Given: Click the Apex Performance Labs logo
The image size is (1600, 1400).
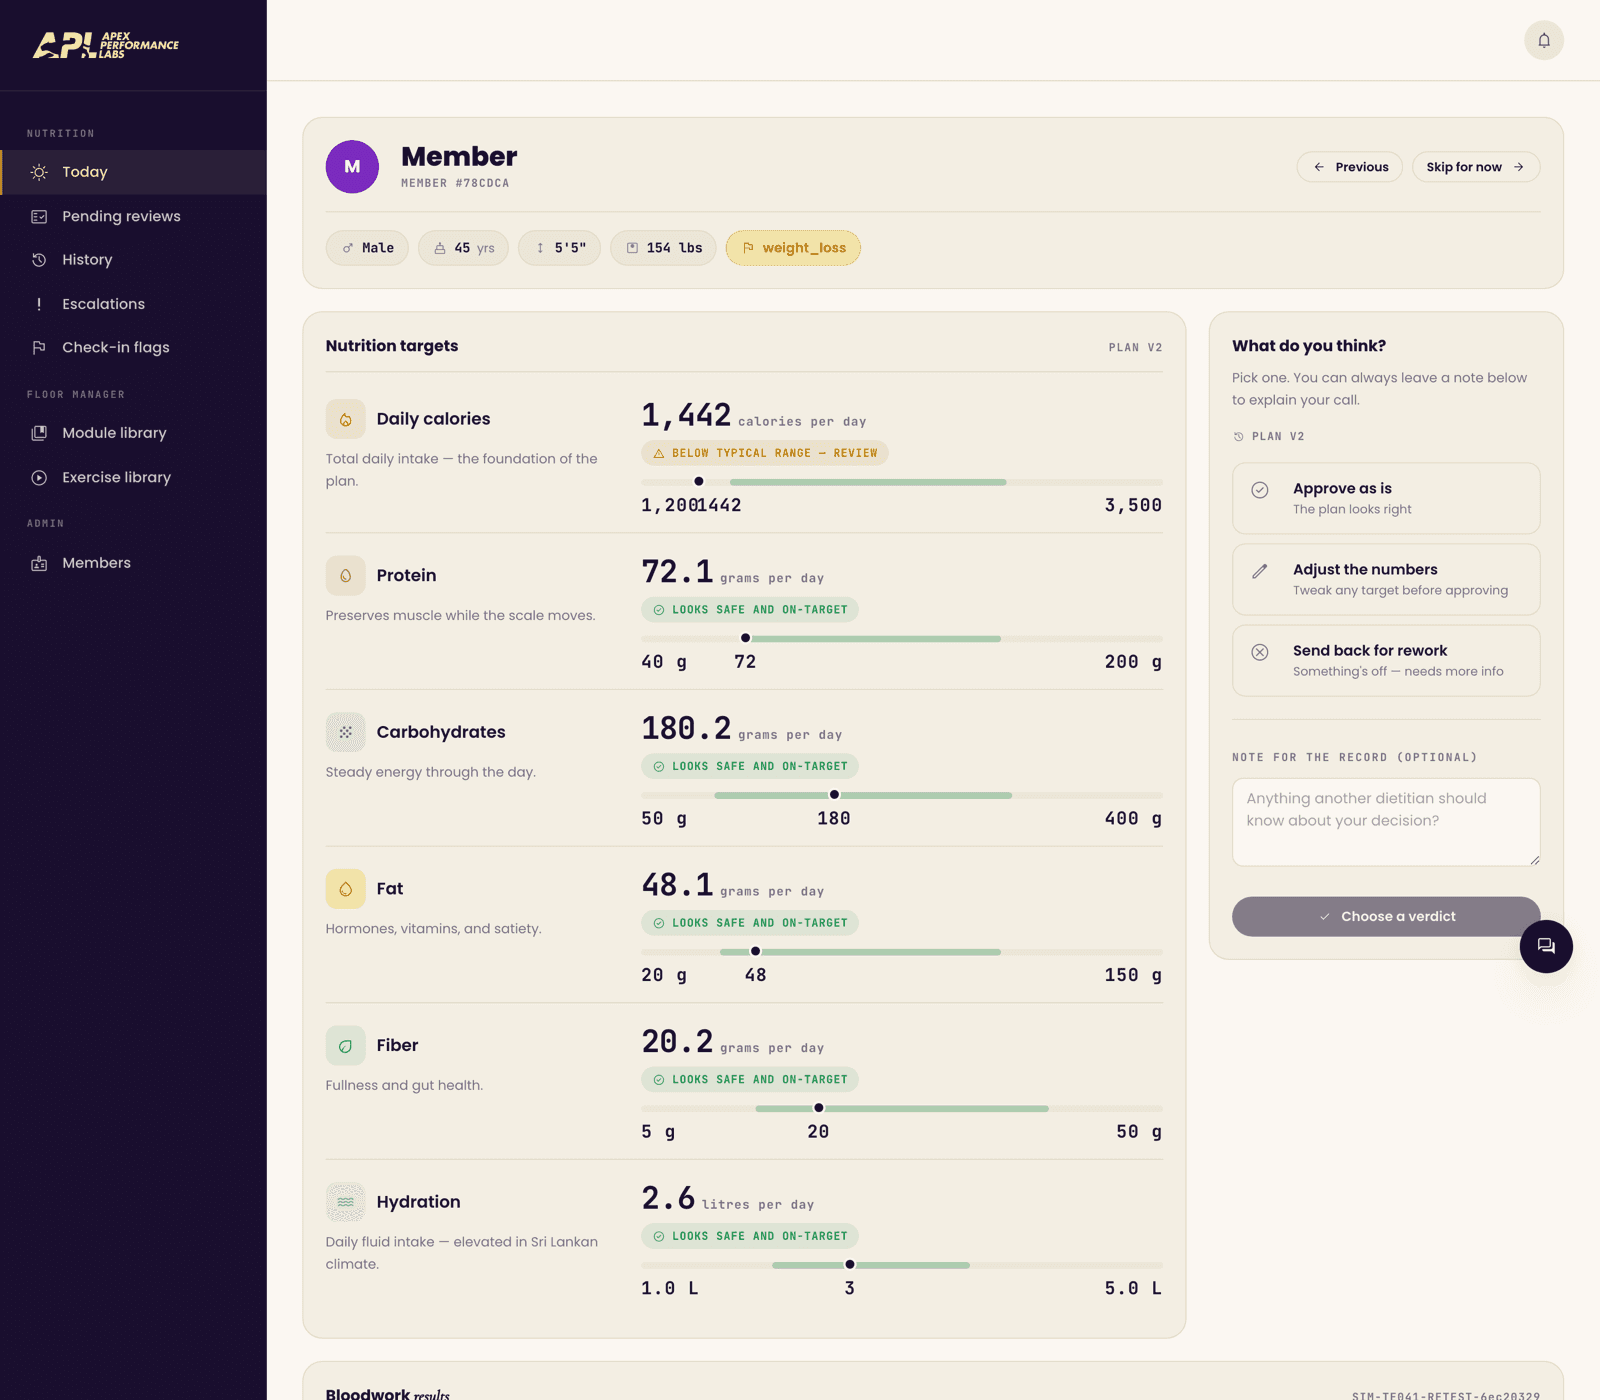Looking at the screenshot, I should (x=106, y=45).
